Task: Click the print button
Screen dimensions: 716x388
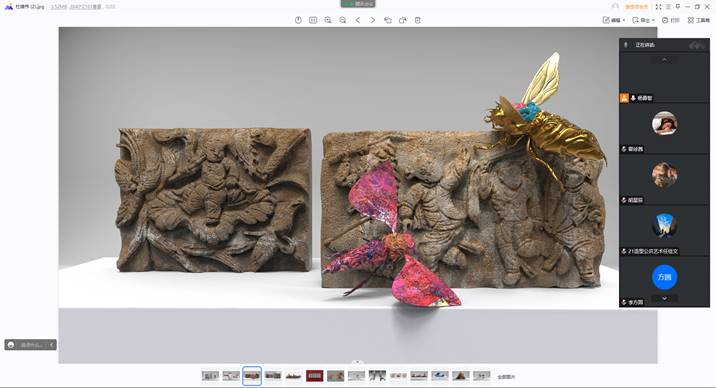Action: (x=671, y=20)
